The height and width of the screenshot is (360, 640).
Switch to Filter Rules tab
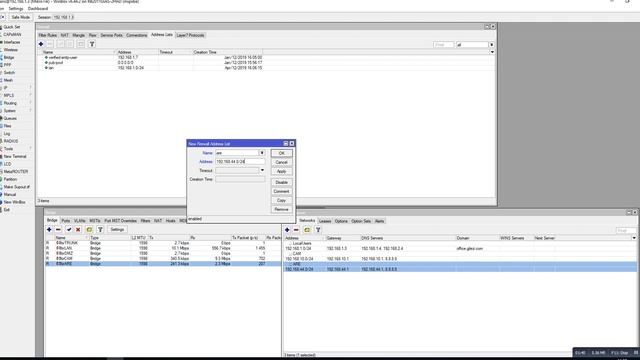point(48,36)
